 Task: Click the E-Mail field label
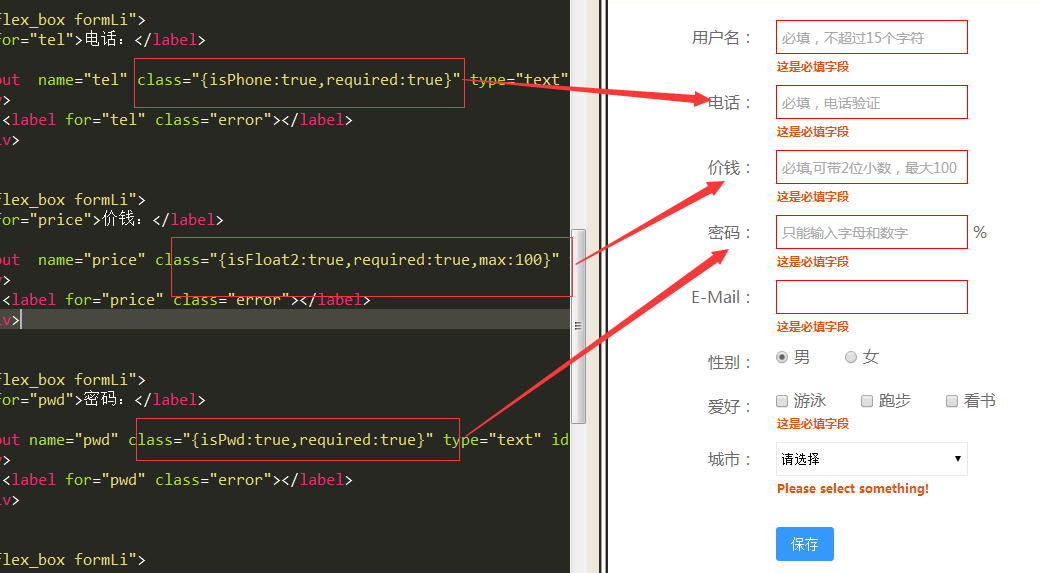pyautogui.click(x=720, y=297)
